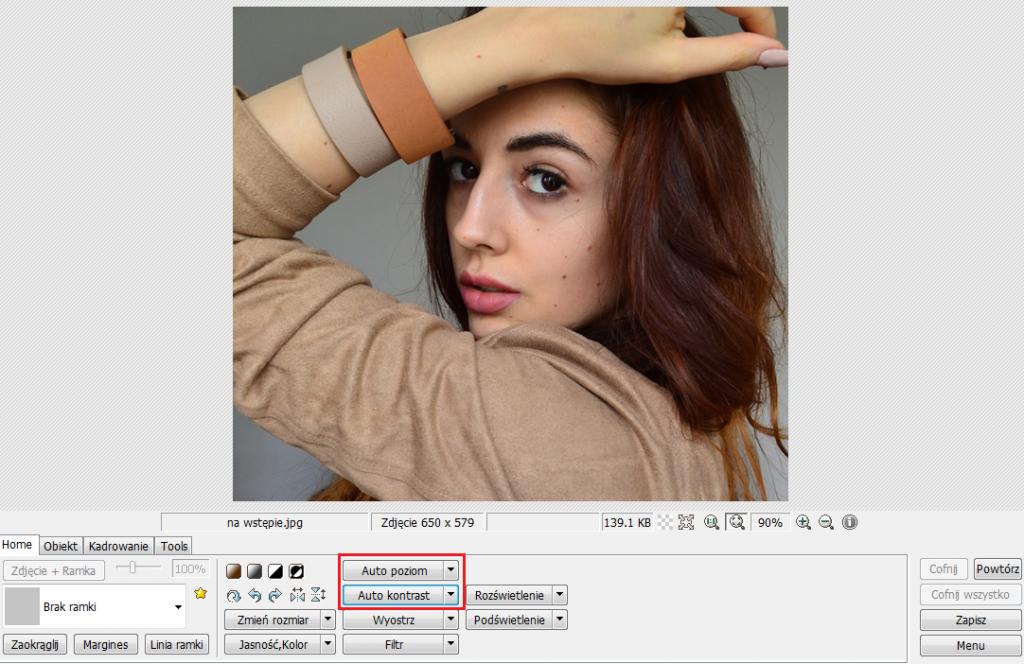Switch to the Obiekt tab

tap(61, 546)
